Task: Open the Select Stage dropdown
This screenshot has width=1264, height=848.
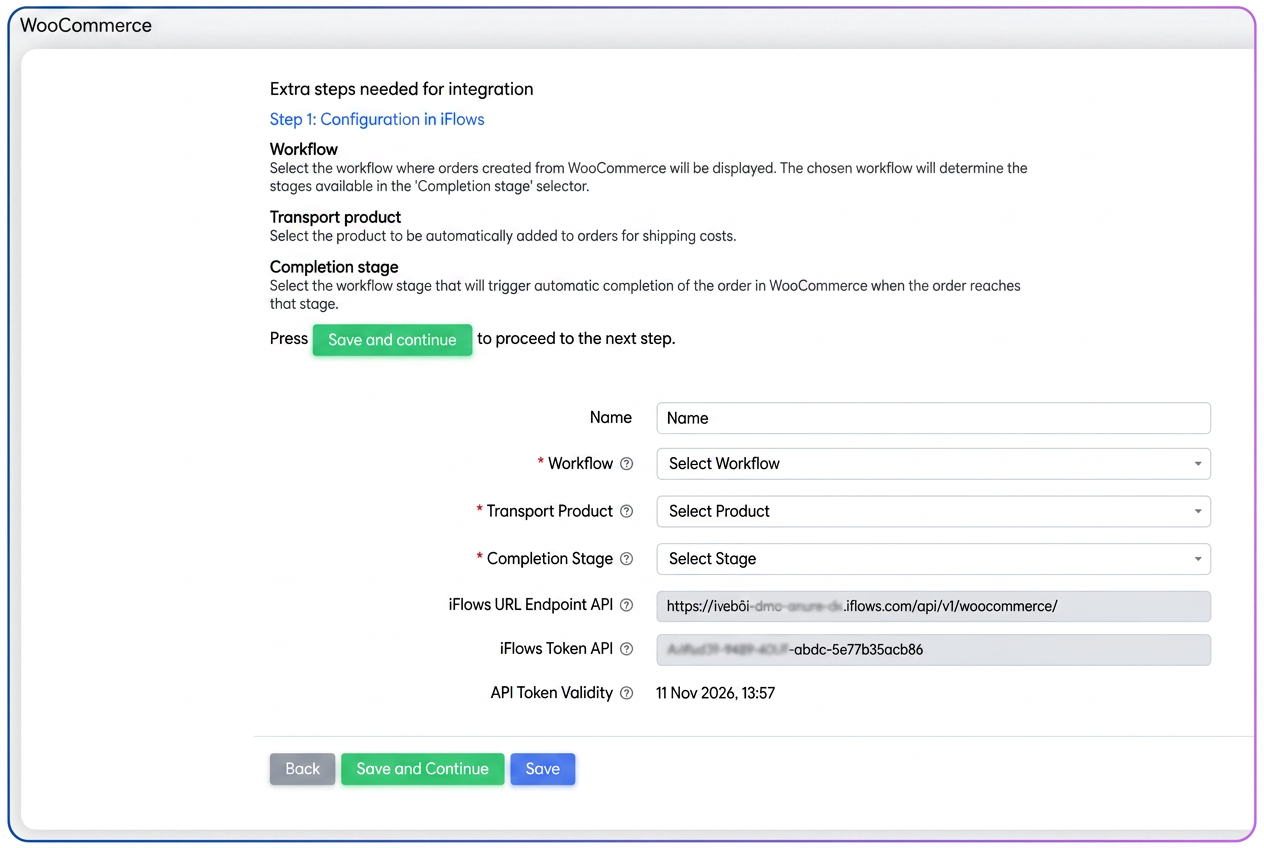Action: click(933, 559)
